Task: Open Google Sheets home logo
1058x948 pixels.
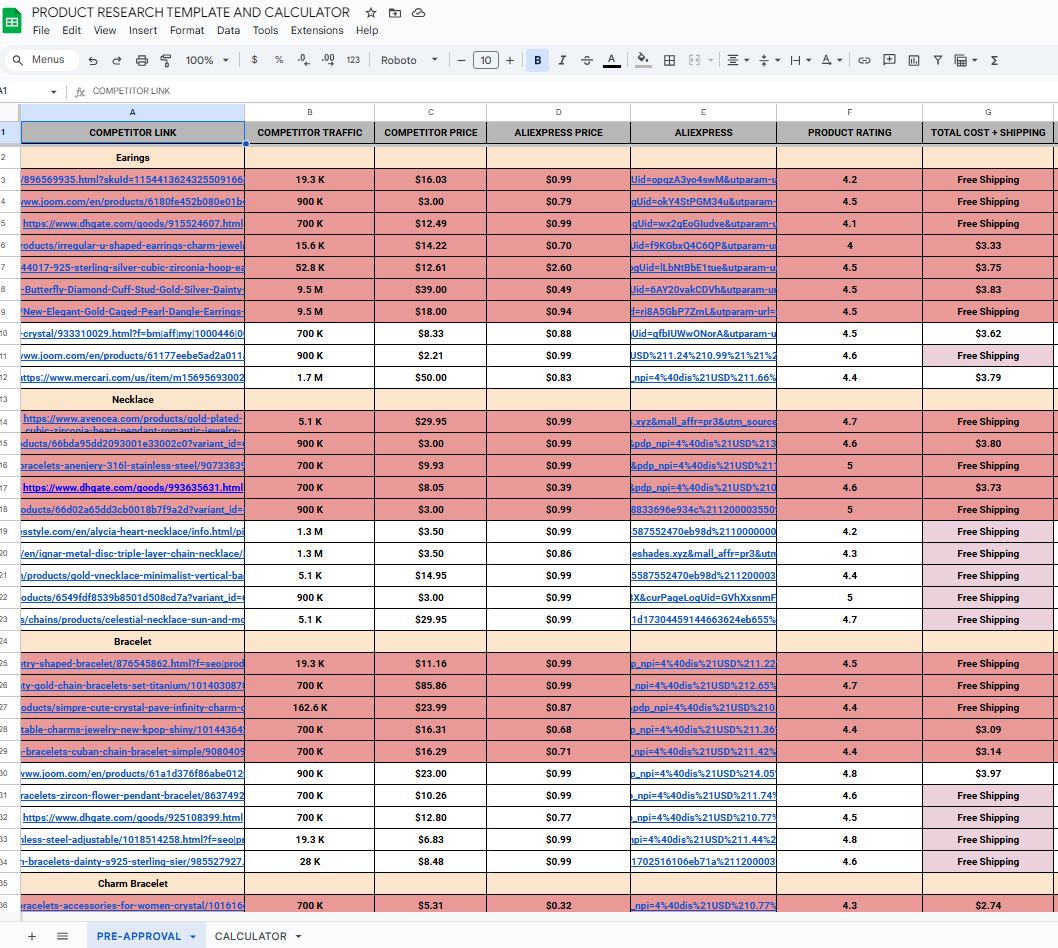Action: pos(12,21)
